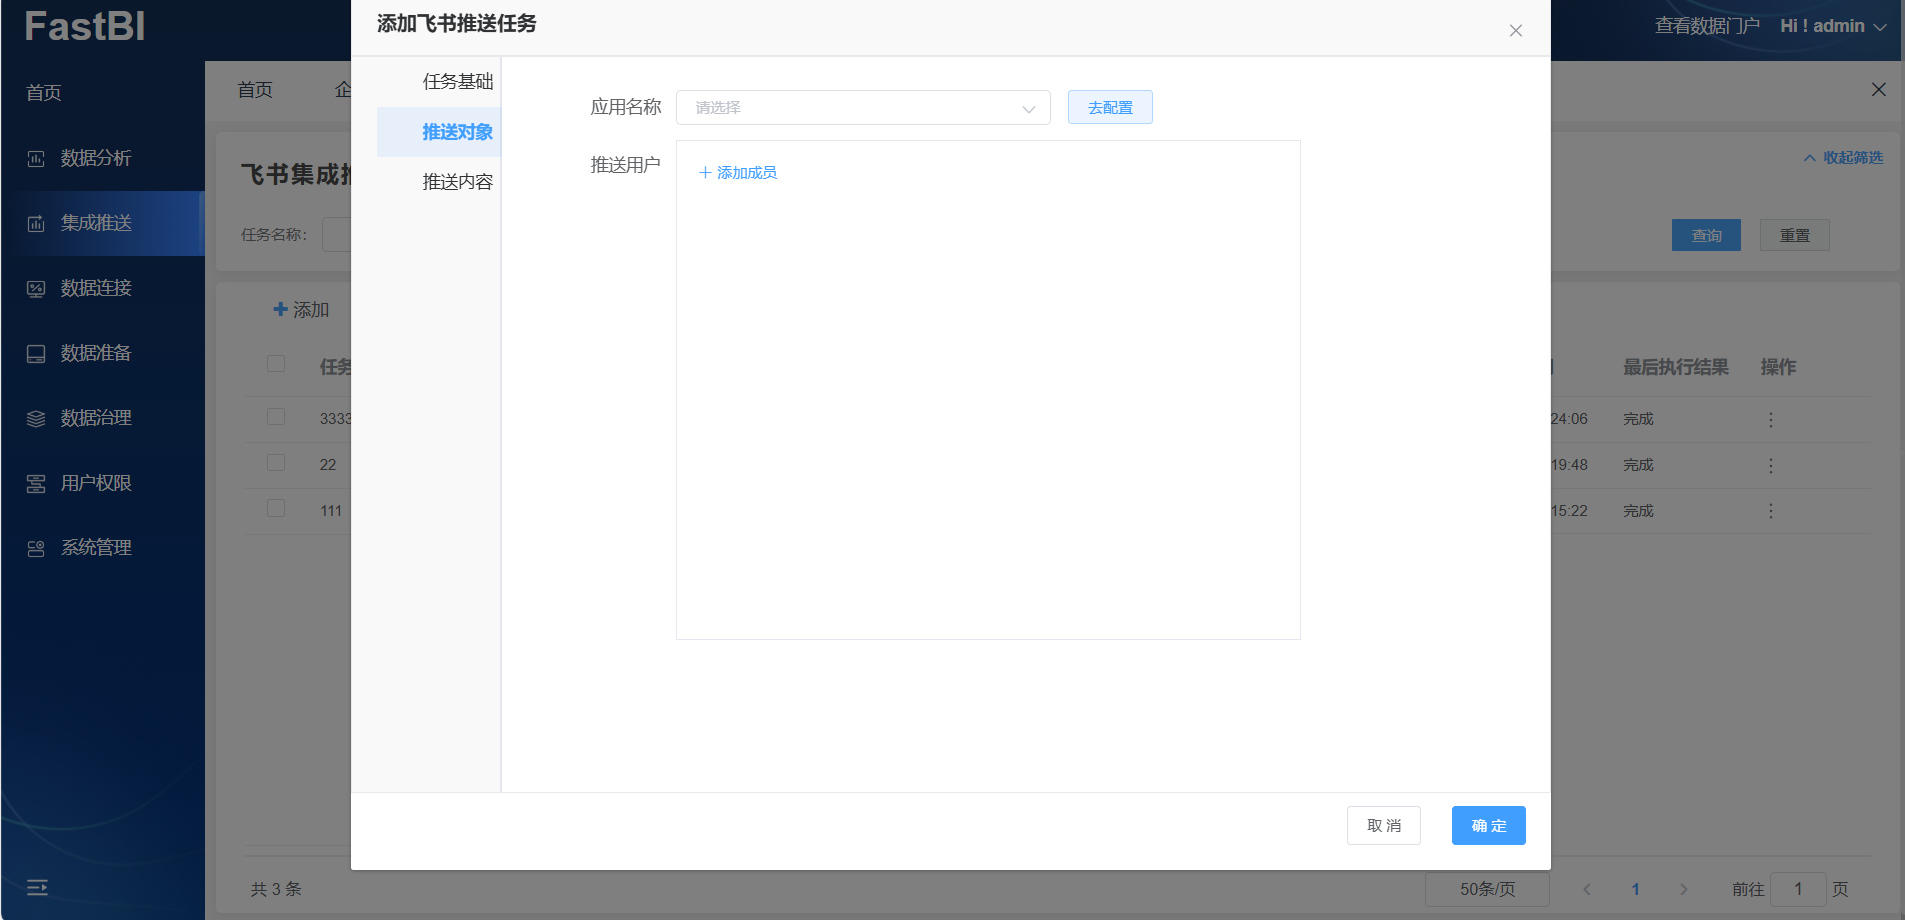
Task: Click the 添加成员 link
Action: (738, 173)
